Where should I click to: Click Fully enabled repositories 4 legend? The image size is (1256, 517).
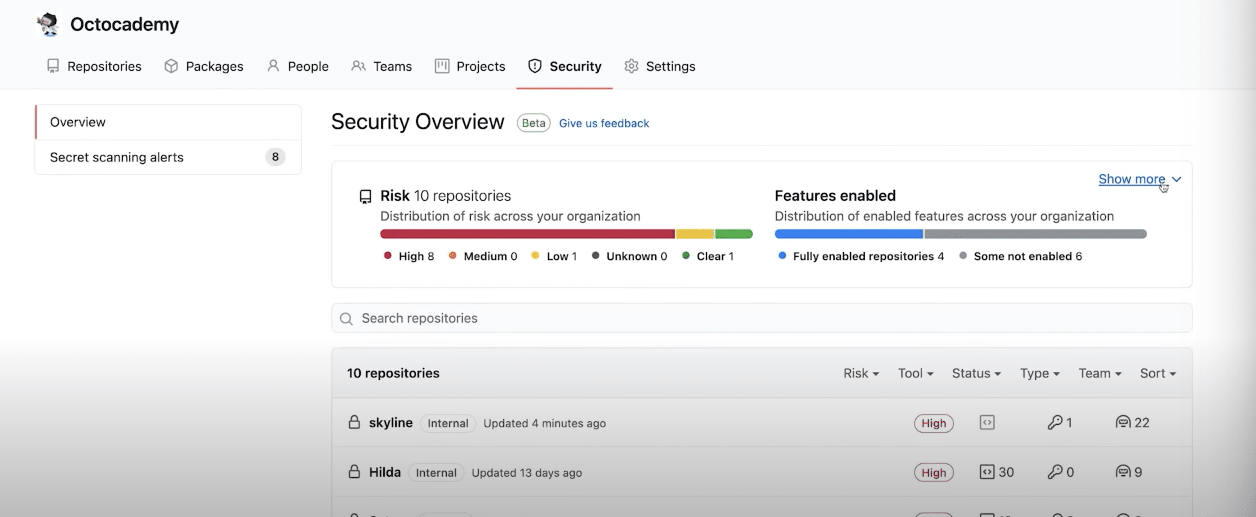pos(862,256)
